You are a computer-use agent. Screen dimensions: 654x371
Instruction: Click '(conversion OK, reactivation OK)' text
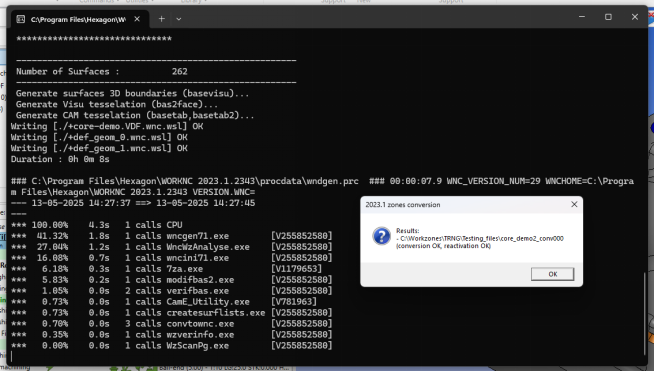[x=443, y=246]
